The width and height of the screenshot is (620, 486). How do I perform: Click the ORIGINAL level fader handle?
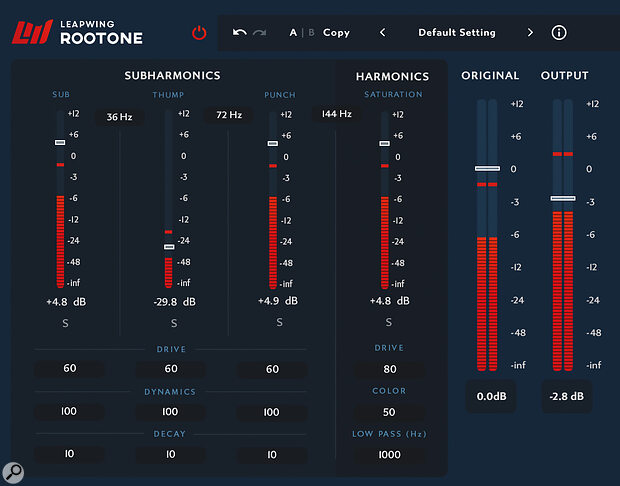[487, 168]
